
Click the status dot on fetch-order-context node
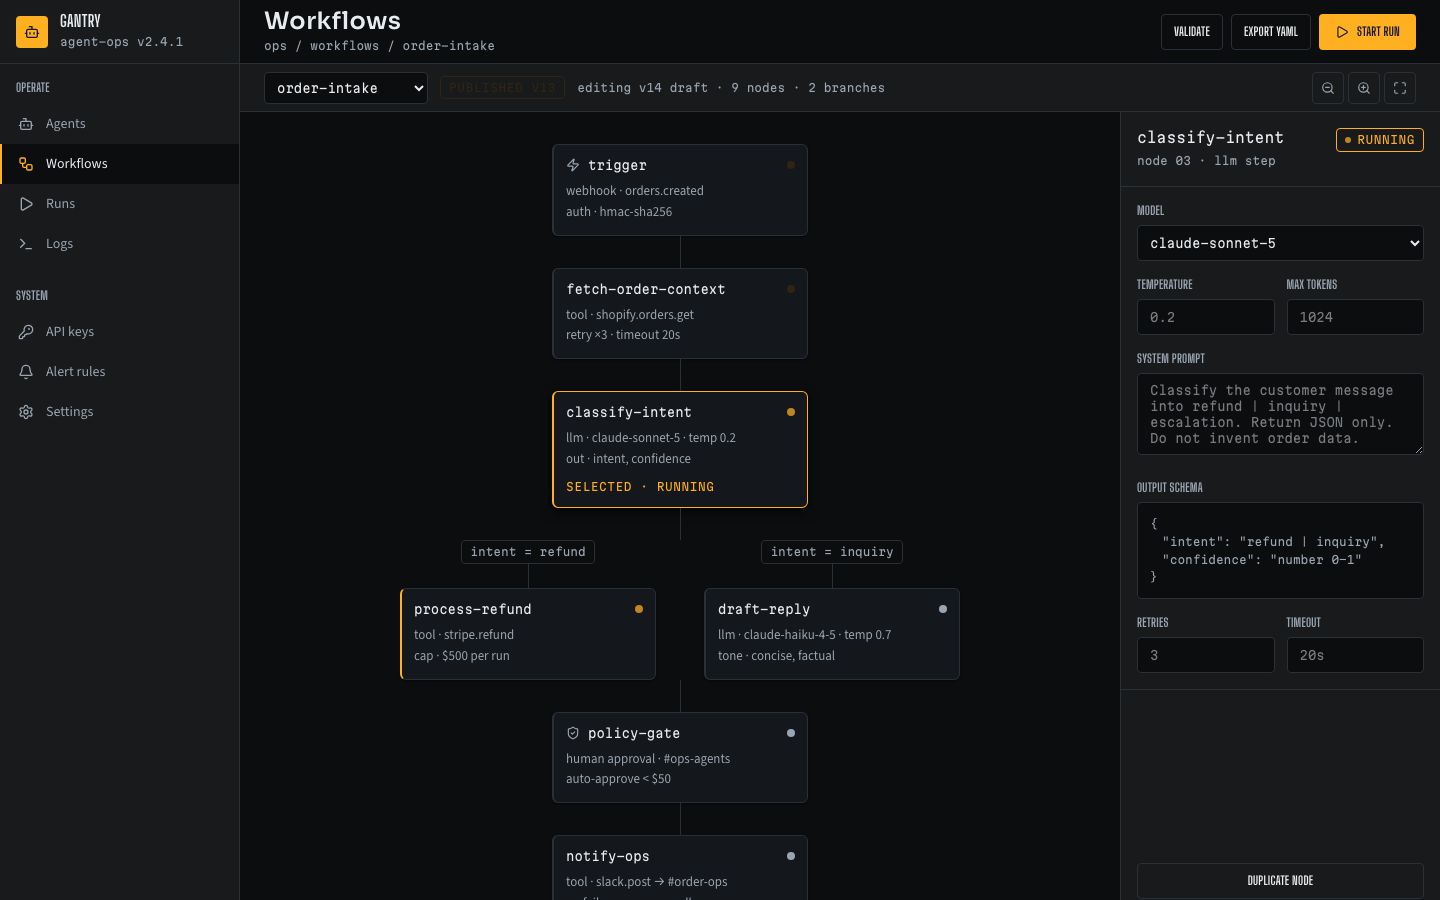(791, 289)
